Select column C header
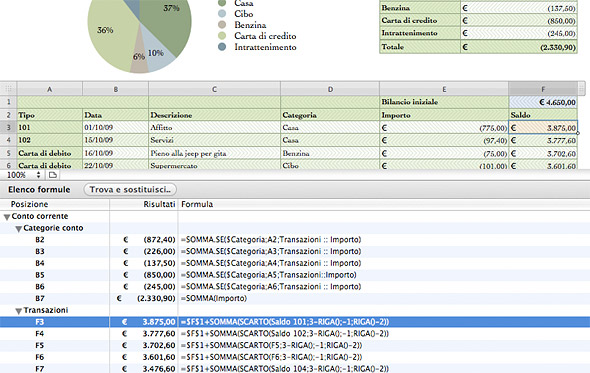Screen dimensions: 590x373 [214, 89]
